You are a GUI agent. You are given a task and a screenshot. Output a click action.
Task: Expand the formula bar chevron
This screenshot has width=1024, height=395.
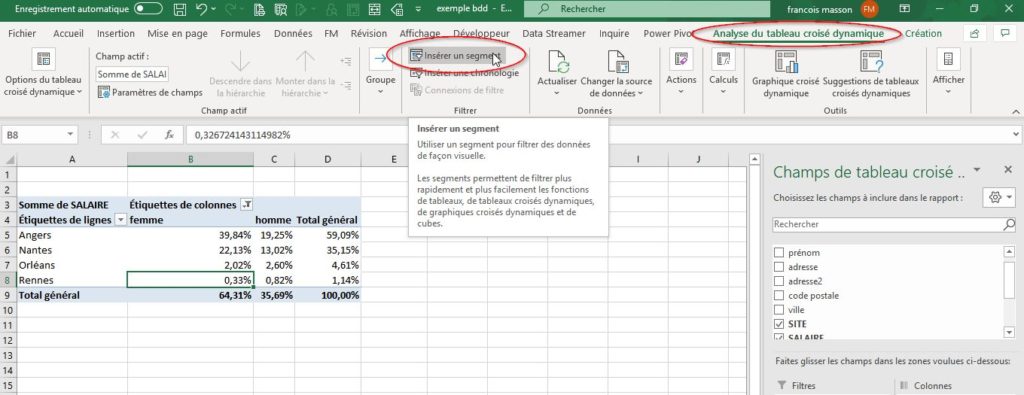[1016, 134]
